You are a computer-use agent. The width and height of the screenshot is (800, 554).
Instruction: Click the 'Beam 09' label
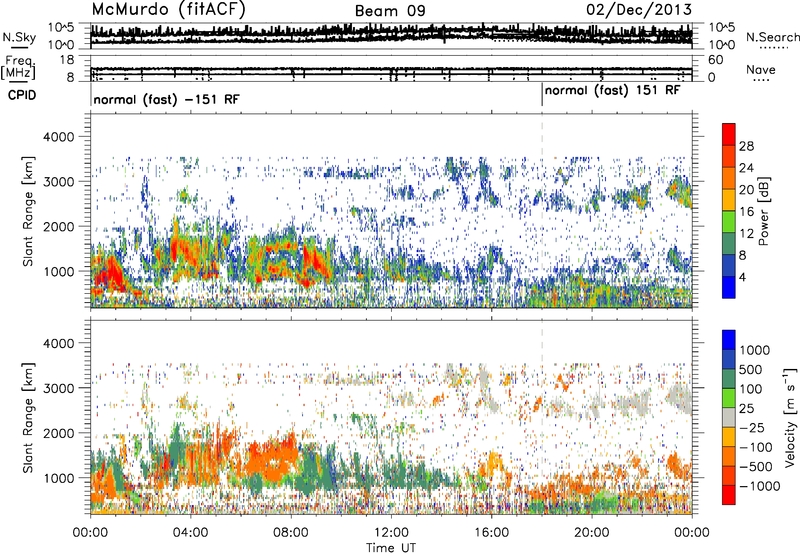point(390,11)
